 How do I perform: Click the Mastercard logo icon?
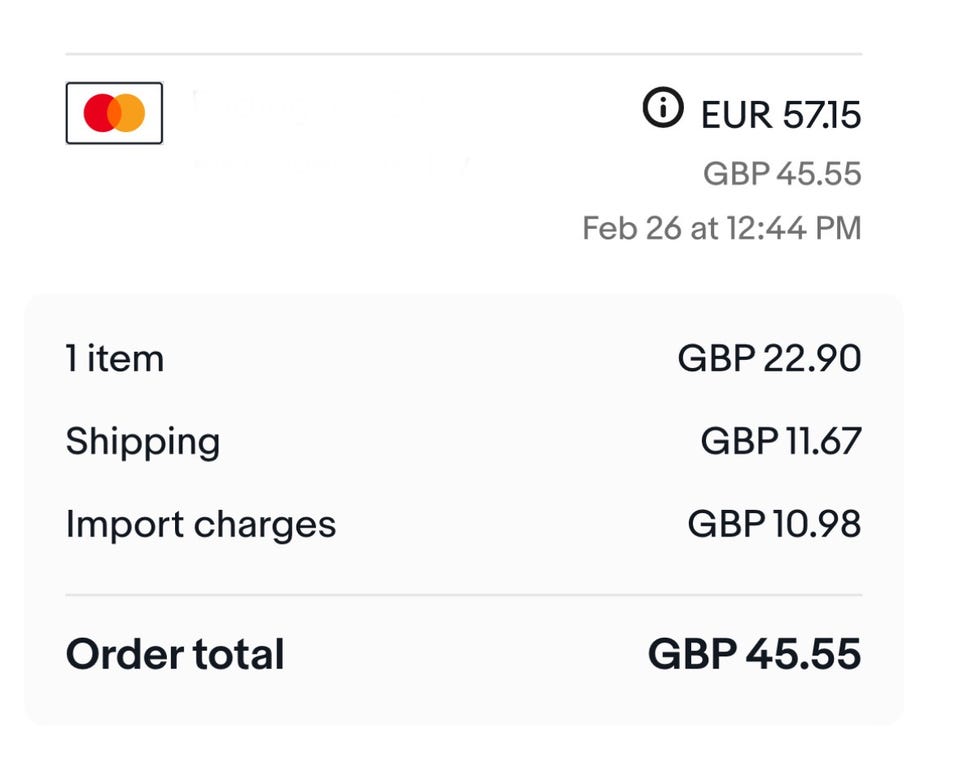(114, 113)
